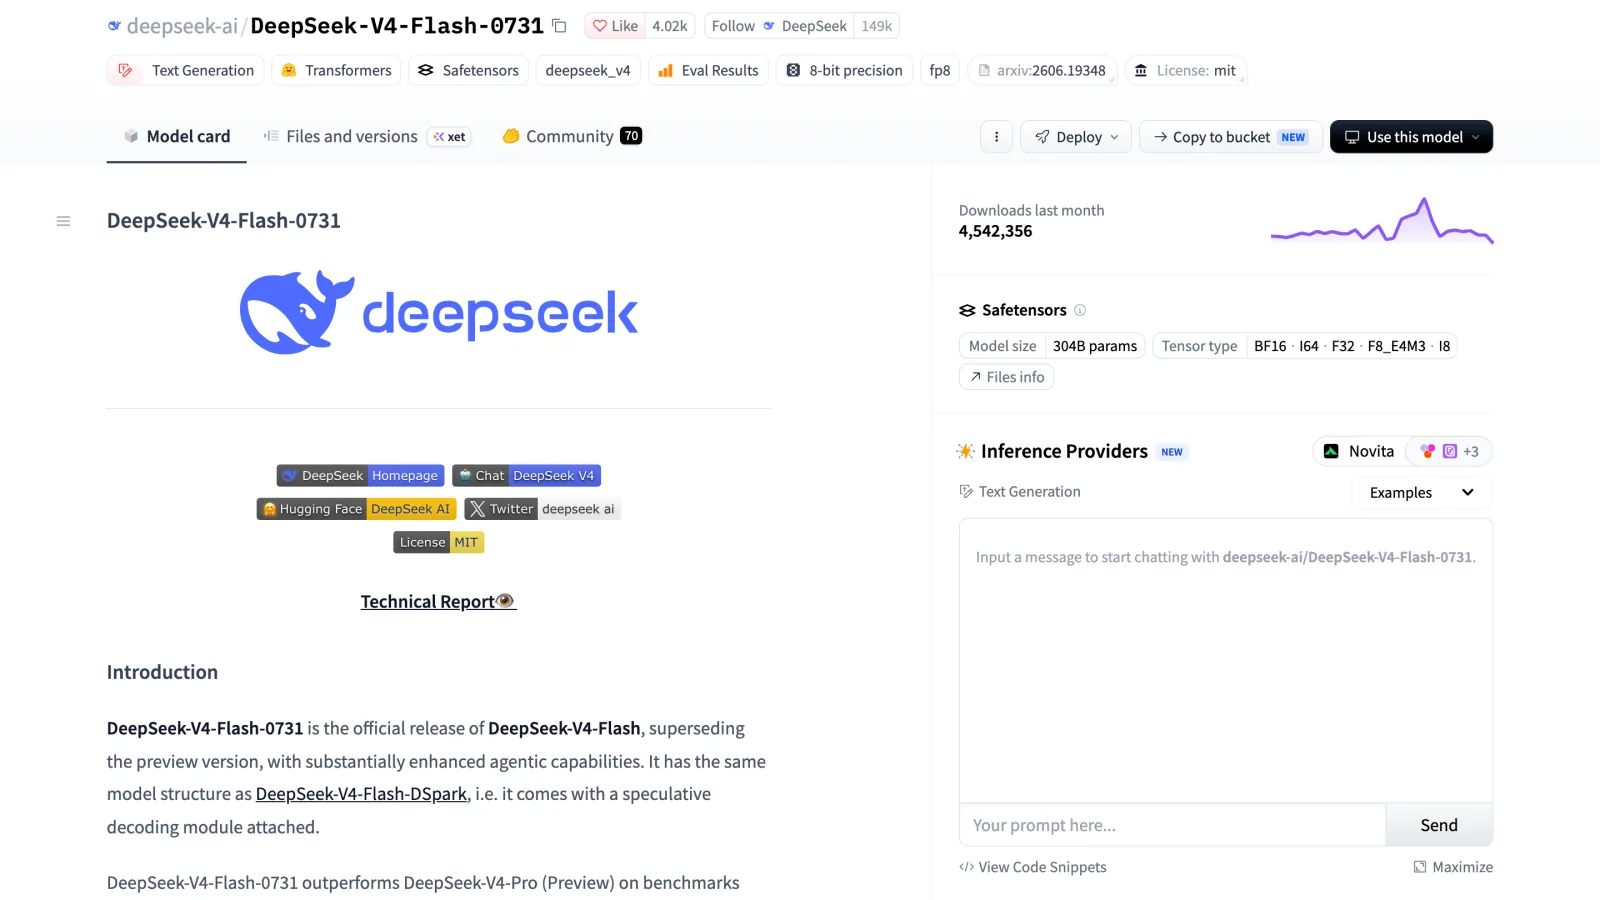Open the Eval Results tag
This screenshot has width=1600, height=900.
[x=708, y=70]
